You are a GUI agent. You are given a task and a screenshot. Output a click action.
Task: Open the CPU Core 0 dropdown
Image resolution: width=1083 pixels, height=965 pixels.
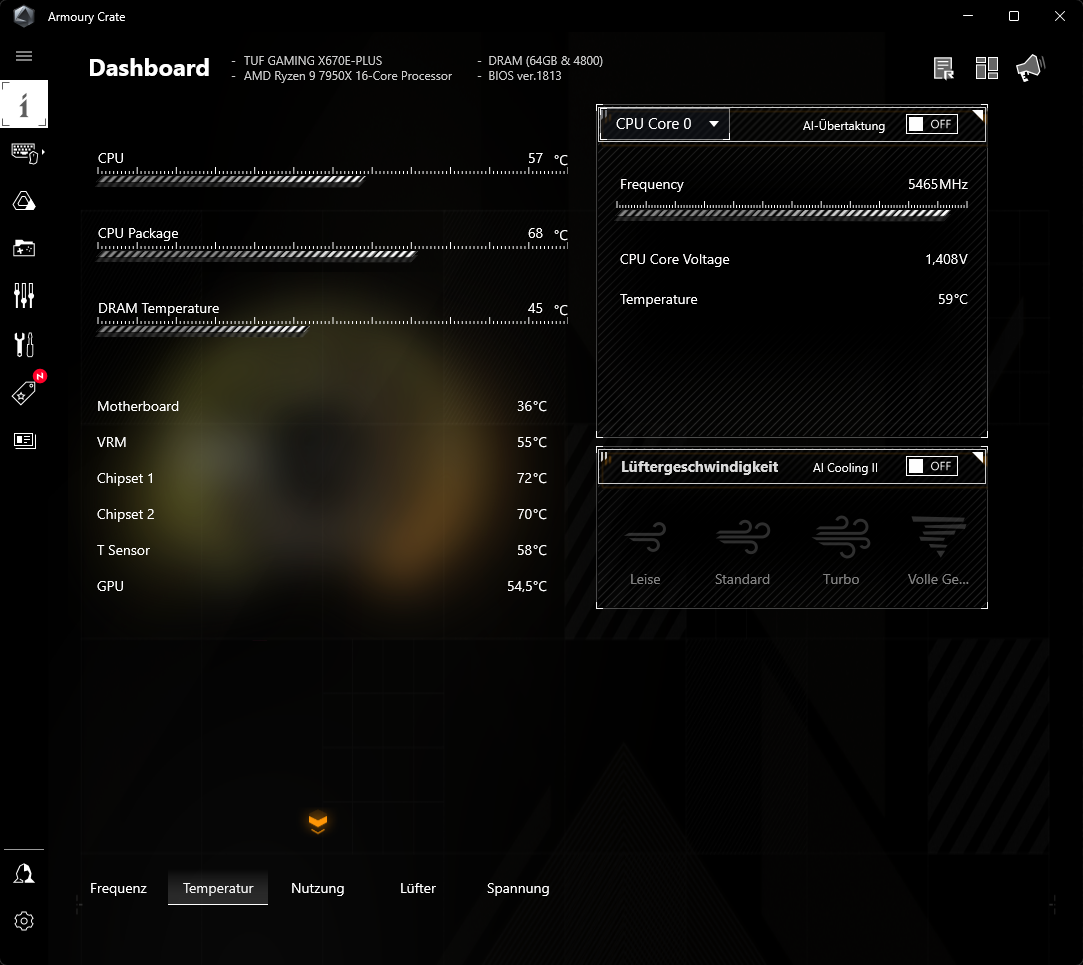[664, 124]
